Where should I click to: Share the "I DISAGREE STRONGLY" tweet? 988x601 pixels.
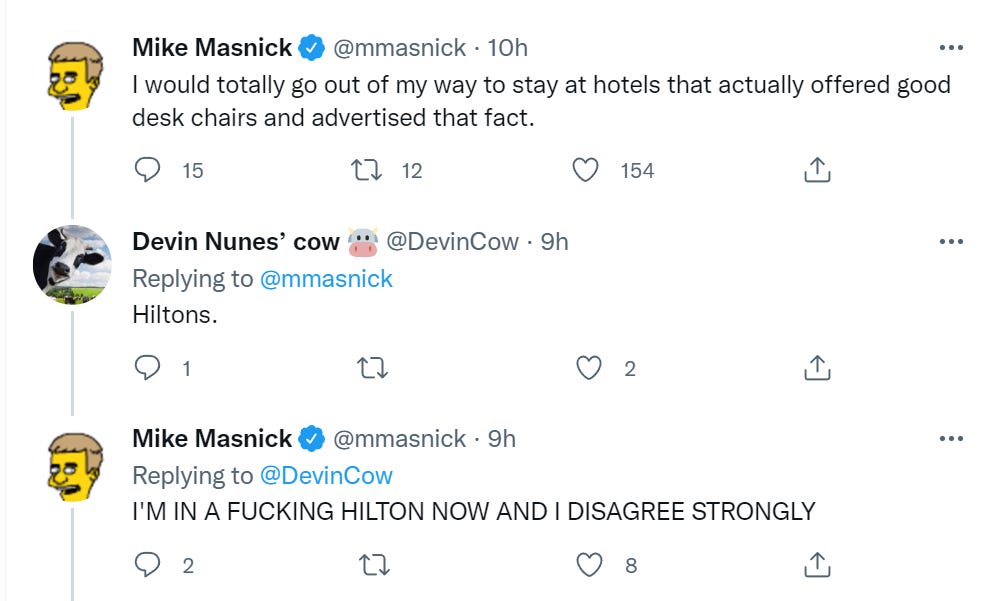coord(817,566)
